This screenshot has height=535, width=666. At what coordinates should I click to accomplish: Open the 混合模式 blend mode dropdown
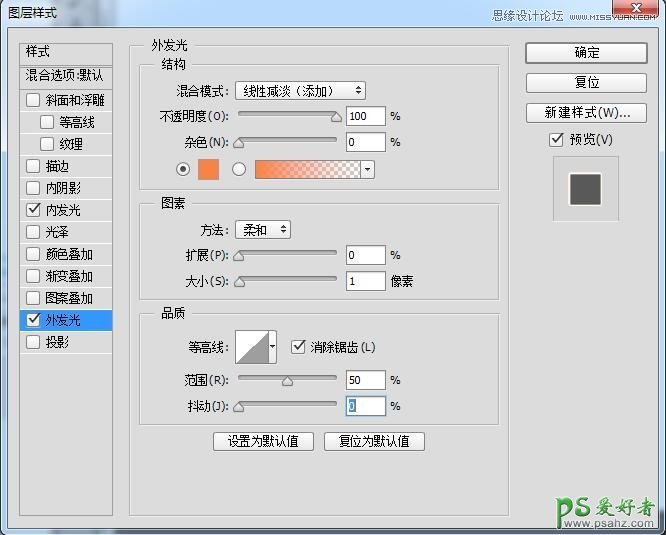tap(300, 91)
